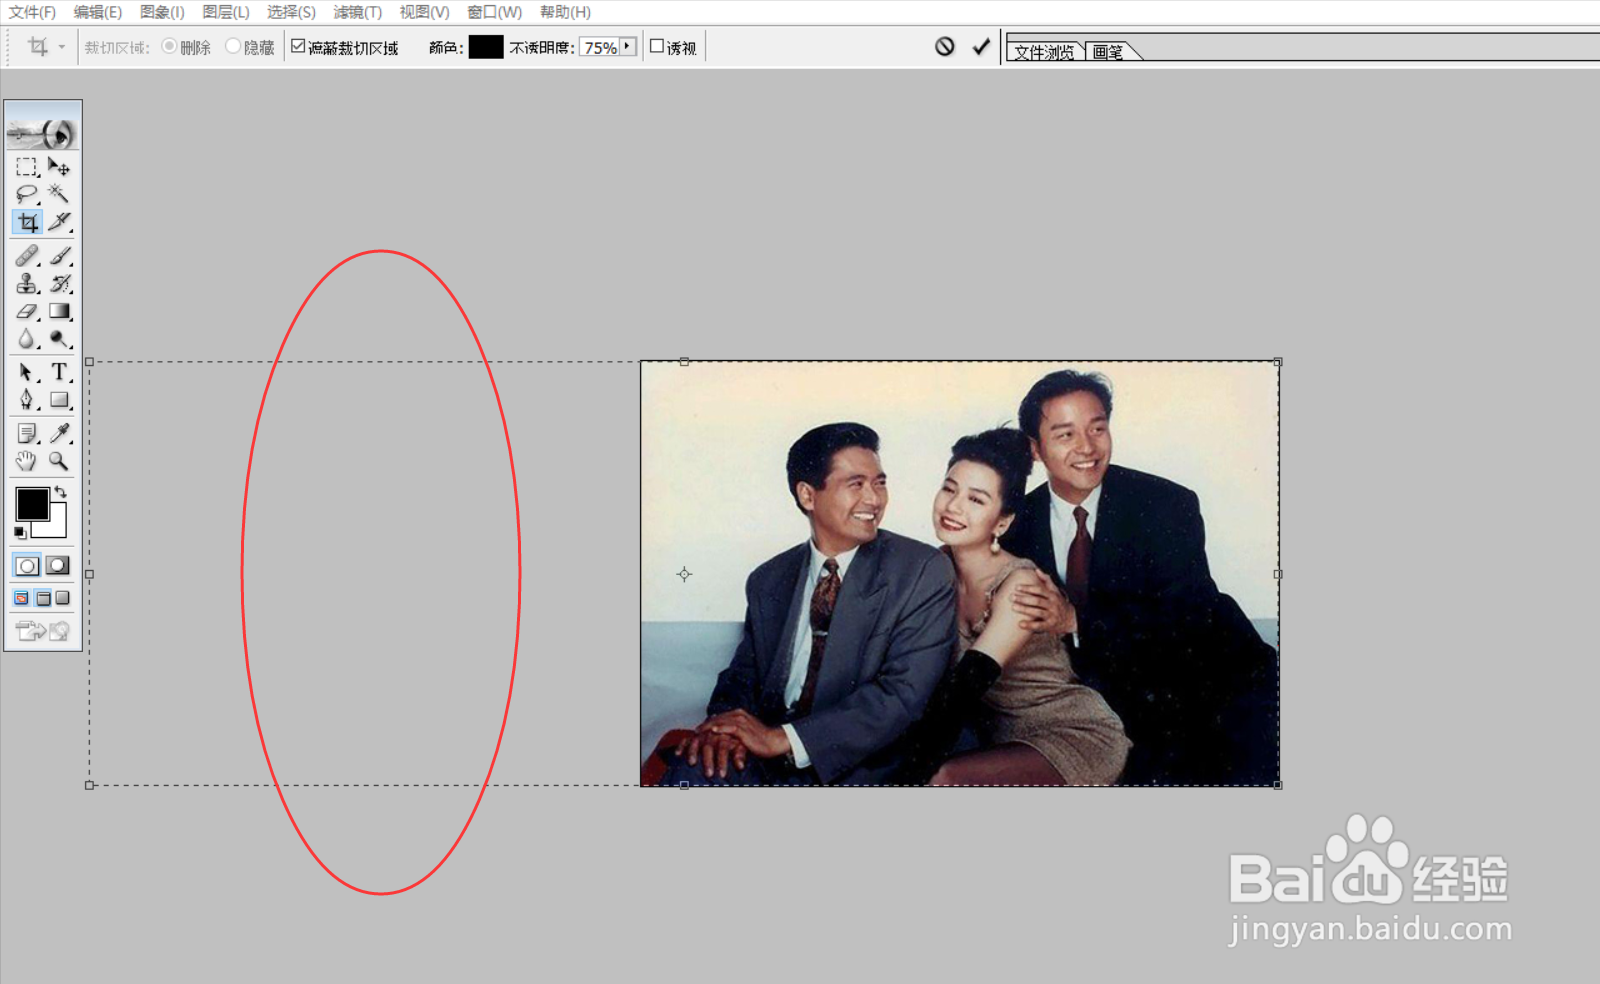Click the bottom-right crop handle
Screen dimensions: 1600x984
(x=1278, y=785)
